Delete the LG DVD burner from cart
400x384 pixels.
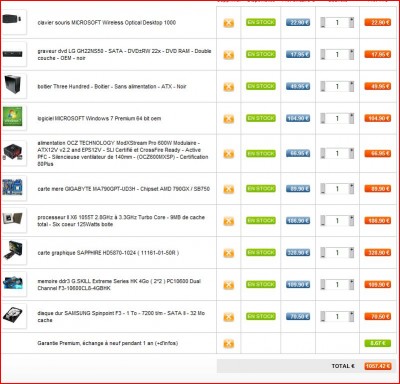(x=228, y=55)
